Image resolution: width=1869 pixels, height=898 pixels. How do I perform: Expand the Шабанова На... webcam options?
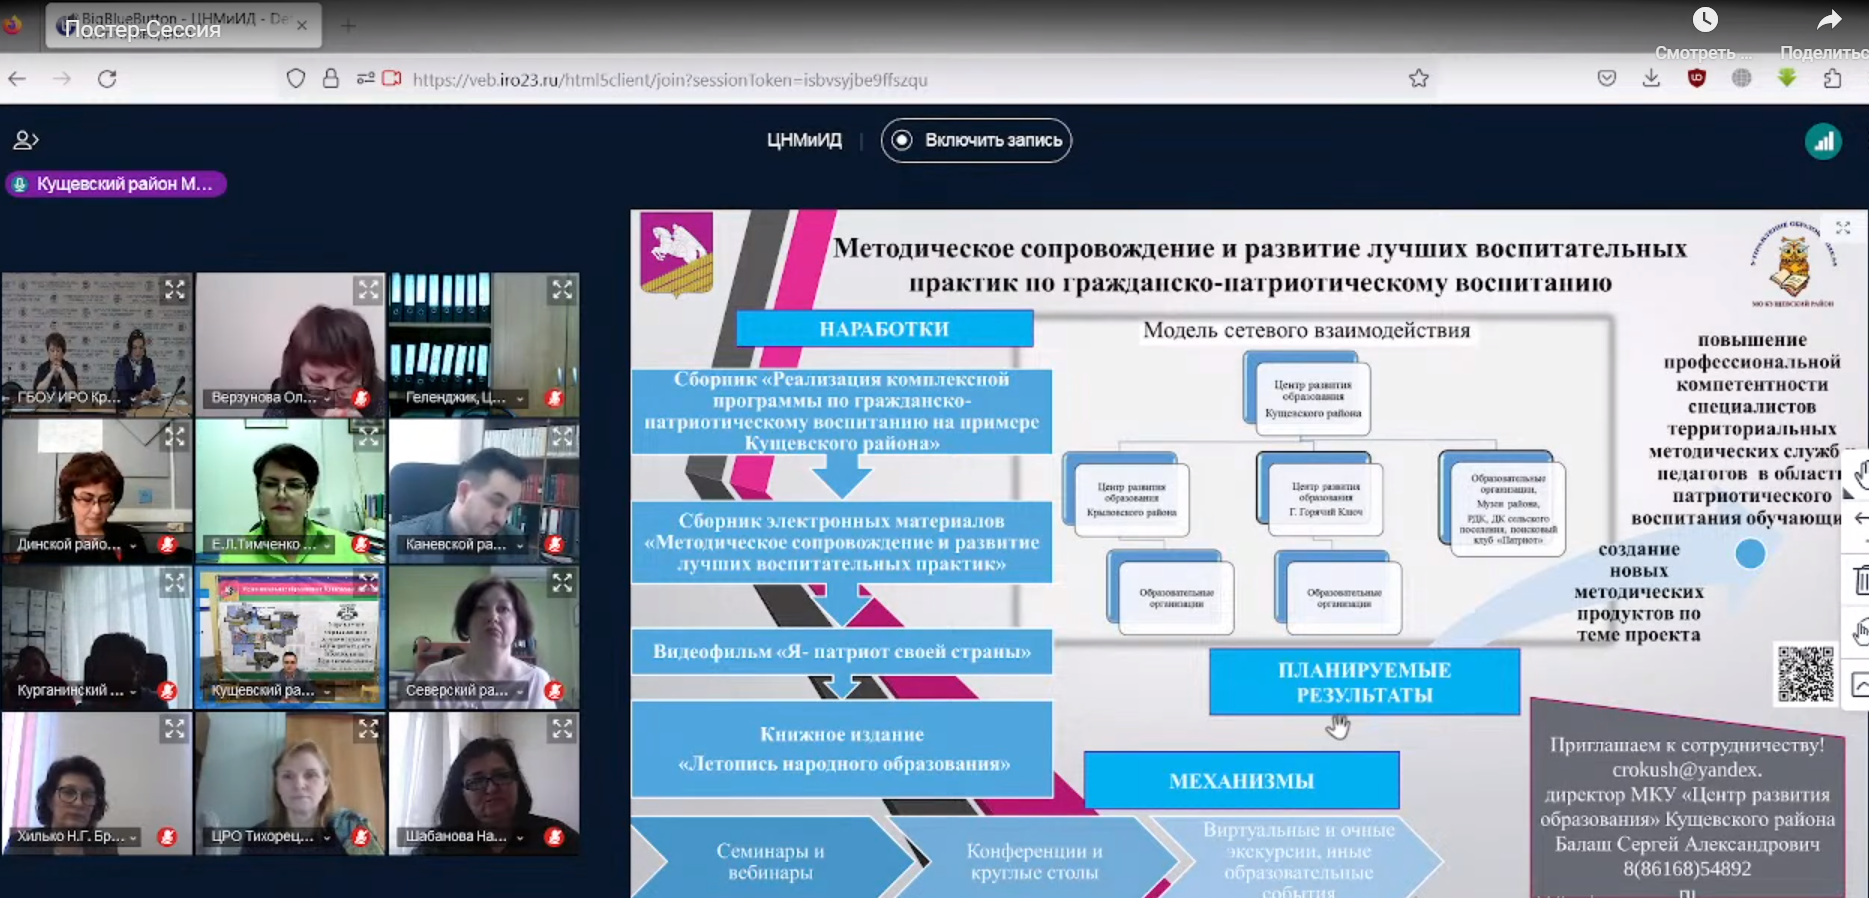pos(520,837)
